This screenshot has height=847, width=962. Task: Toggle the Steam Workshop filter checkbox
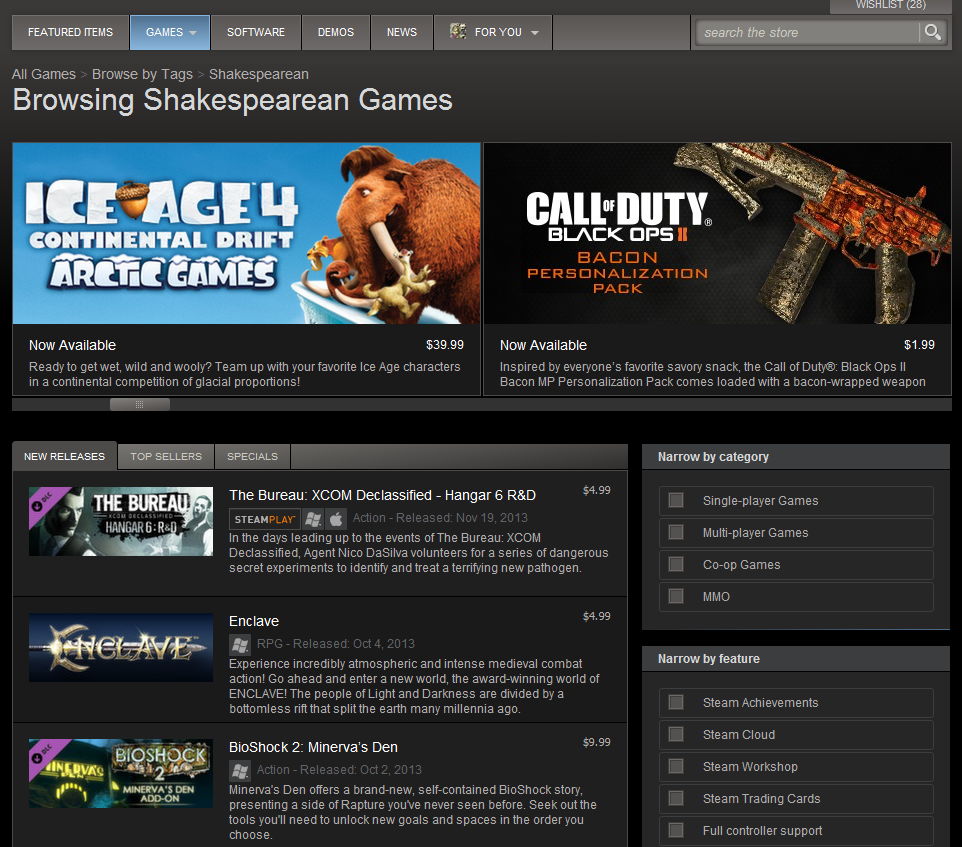(676, 766)
